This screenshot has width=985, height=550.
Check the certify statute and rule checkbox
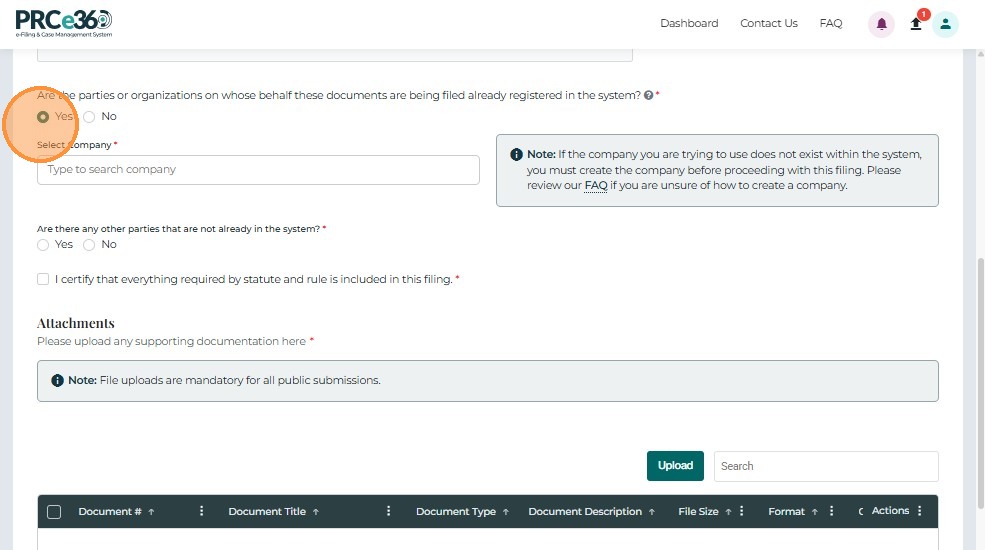(x=43, y=279)
